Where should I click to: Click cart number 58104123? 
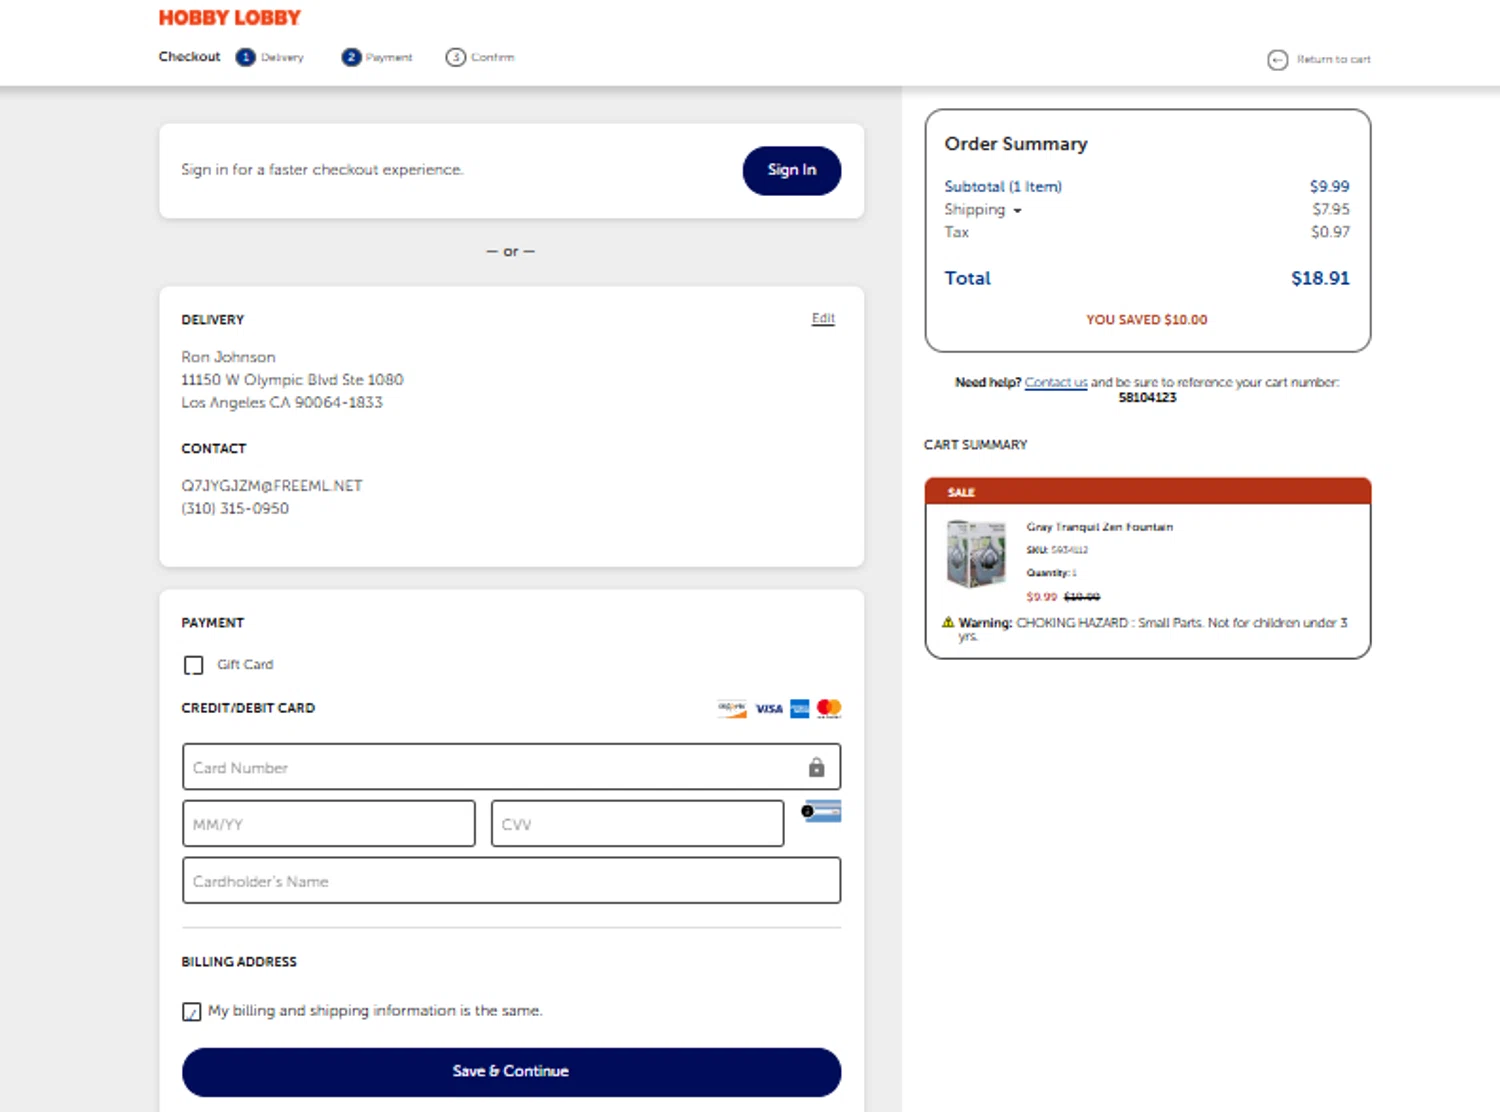(1147, 398)
